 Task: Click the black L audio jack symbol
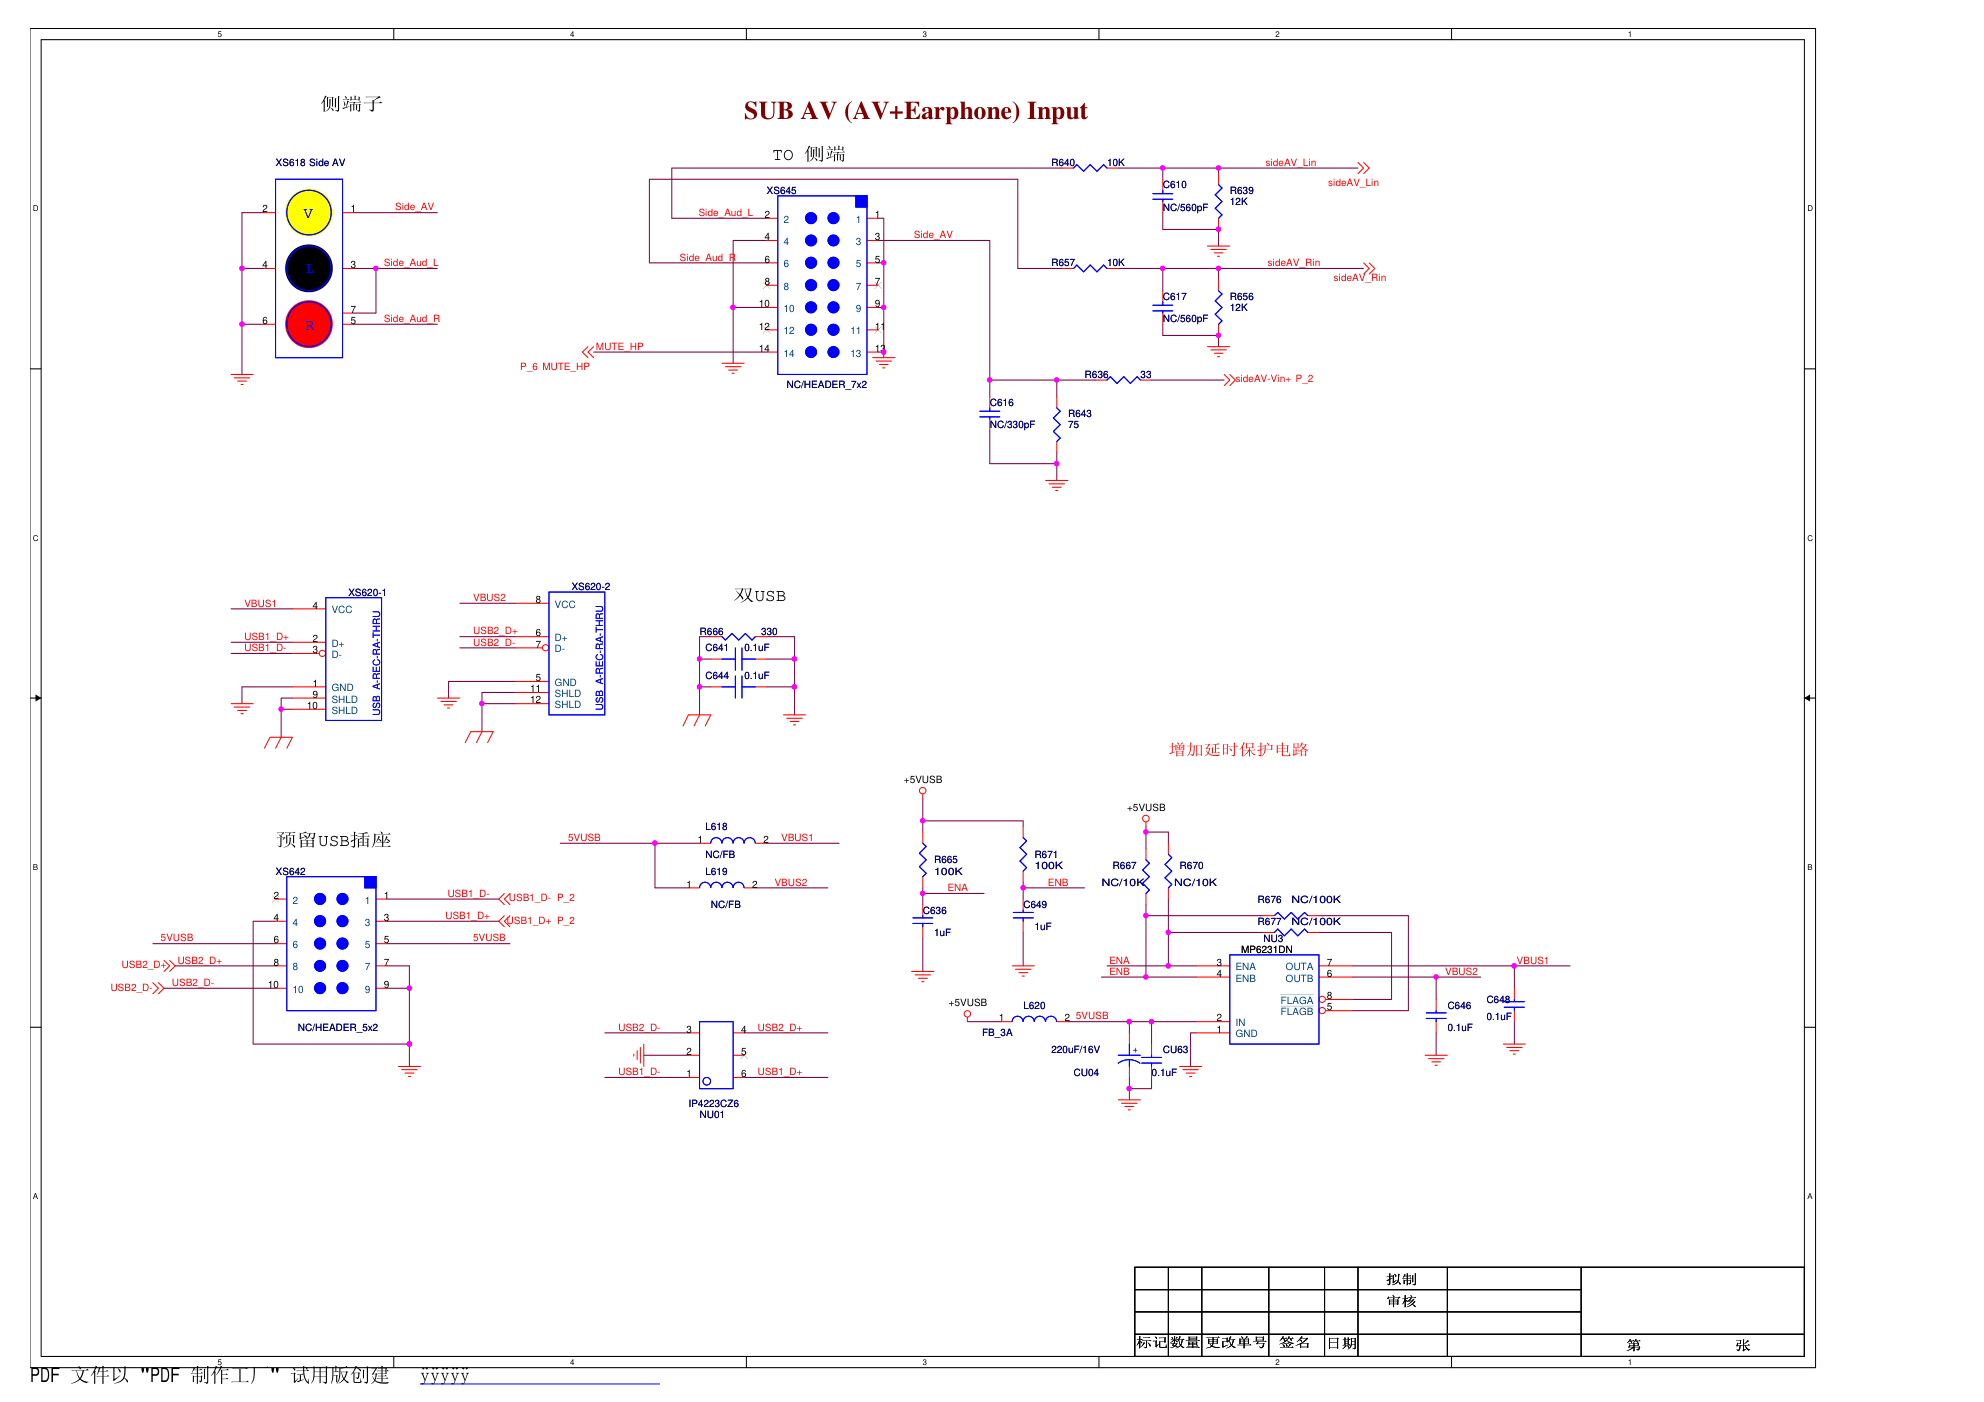coord(309,268)
